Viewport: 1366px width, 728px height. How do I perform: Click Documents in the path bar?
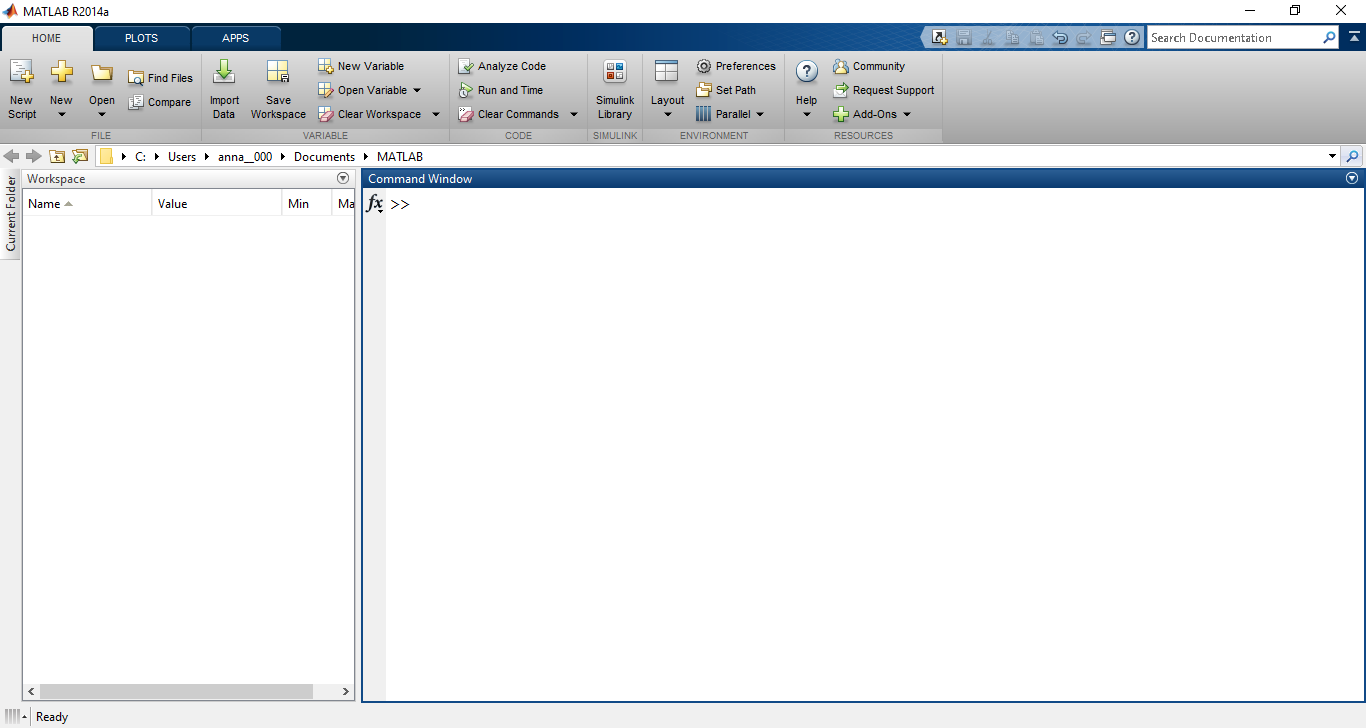click(x=324, y=157)
